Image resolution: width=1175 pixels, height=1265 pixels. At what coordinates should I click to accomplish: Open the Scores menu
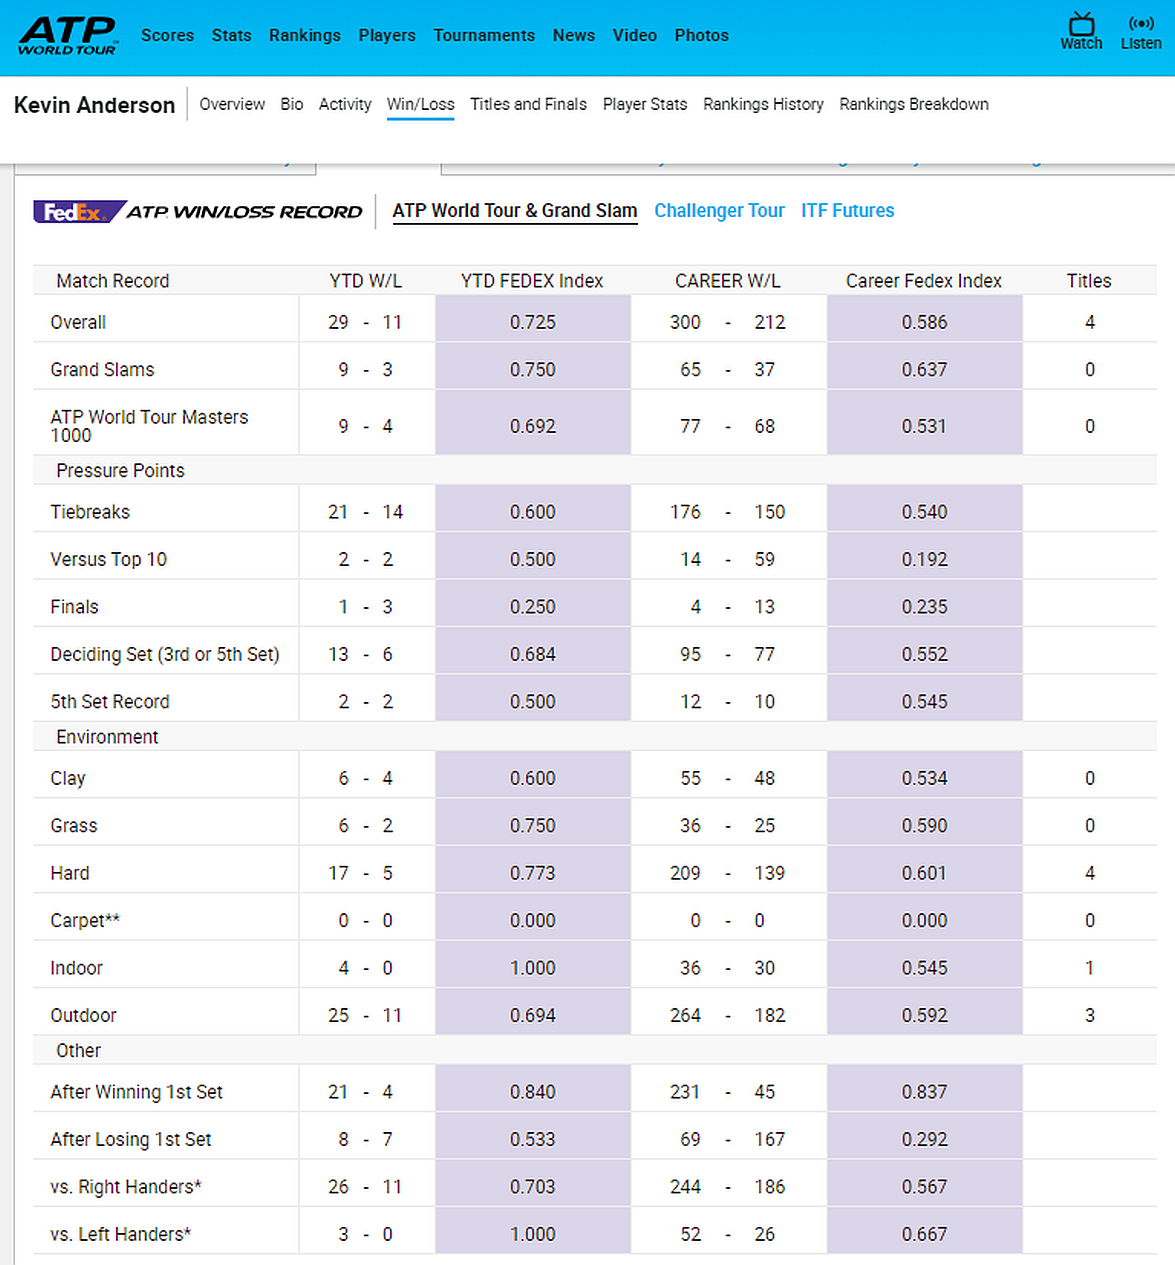pyautogui.click(x=167, y=35)
